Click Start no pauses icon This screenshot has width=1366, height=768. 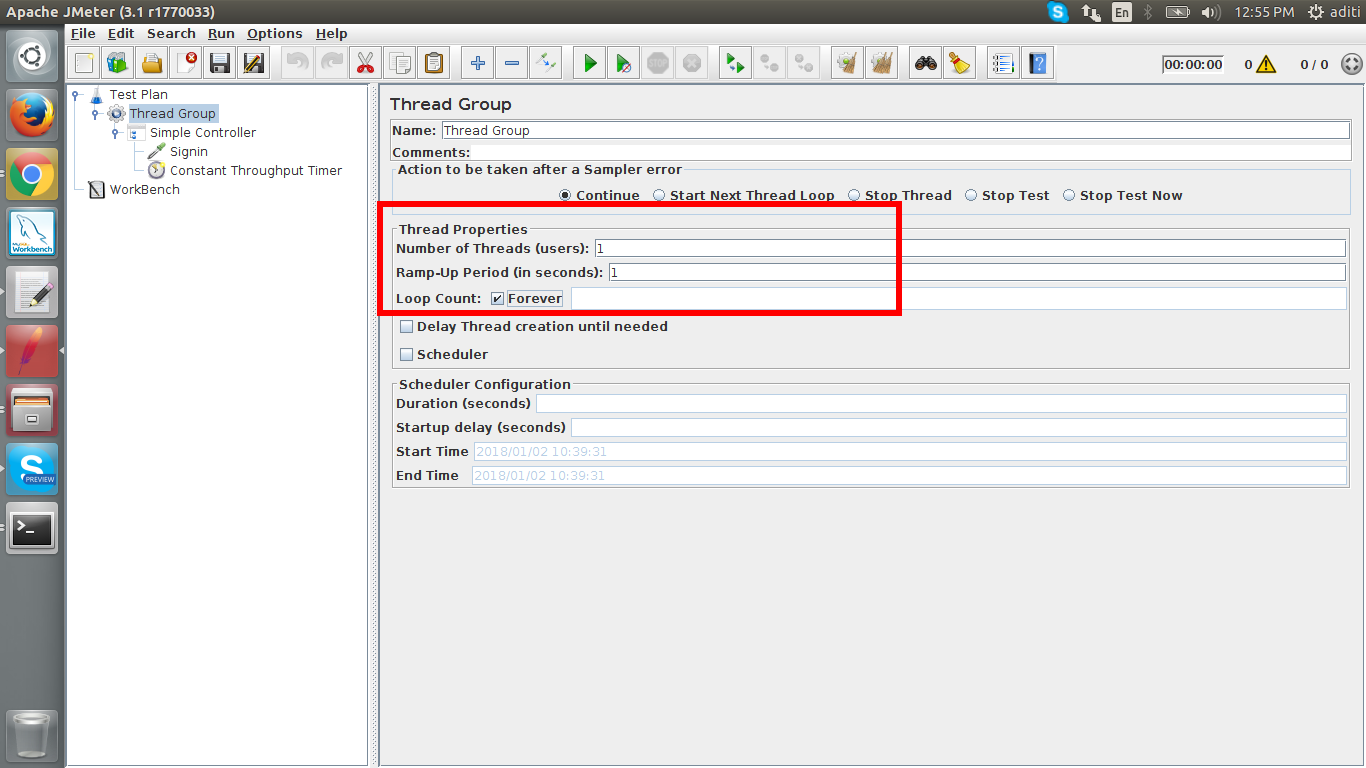click(623, 64)
